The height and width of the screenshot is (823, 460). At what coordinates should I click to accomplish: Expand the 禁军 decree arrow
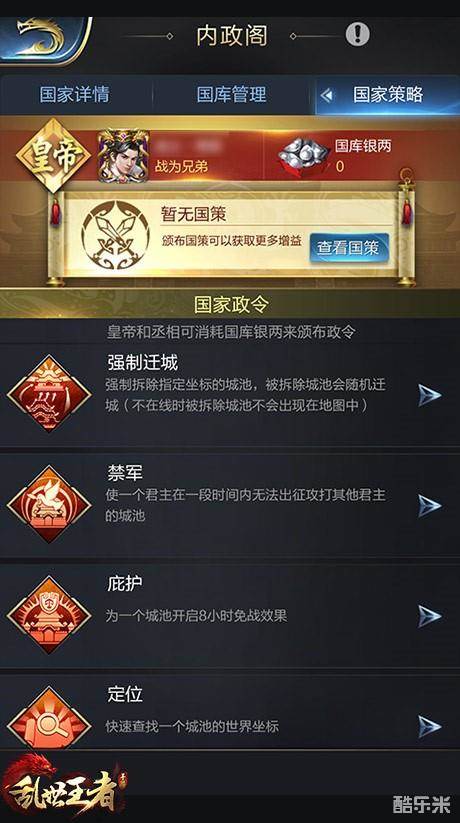click(429, 505)
